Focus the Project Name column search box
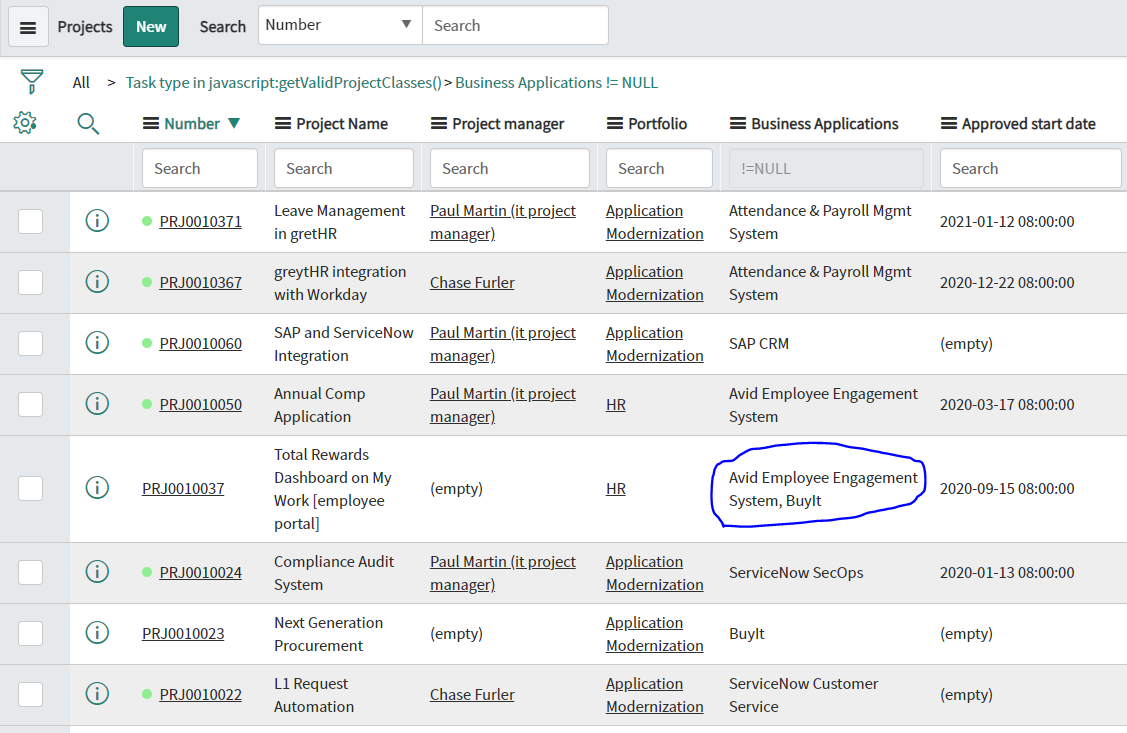This screenshot has height=733, width=1127. [x=344, y=168]
